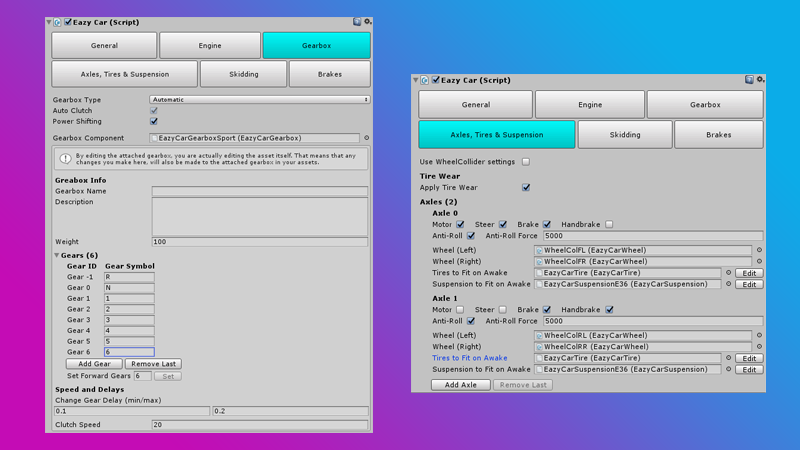Viewport: 800px width, 450px height.
Task: Open gear settings menu in left Eazy Car header
Action: pos(367,22)
